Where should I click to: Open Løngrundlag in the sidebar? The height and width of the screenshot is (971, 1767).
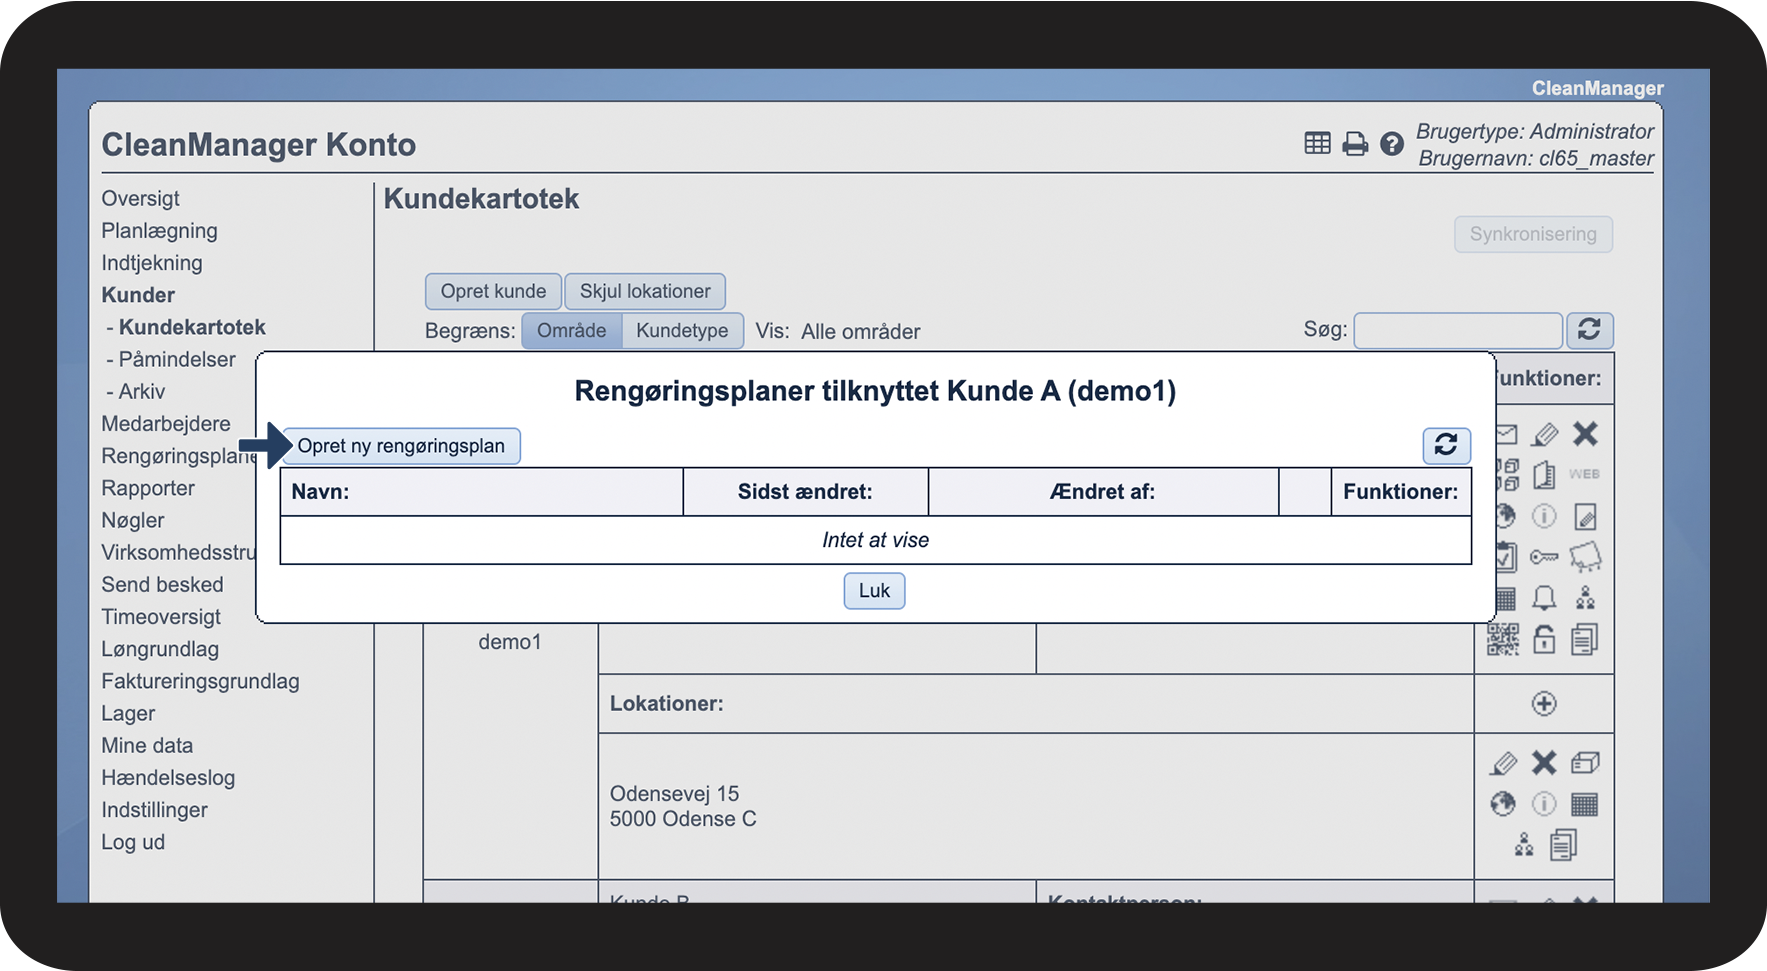tap(160, 649)
